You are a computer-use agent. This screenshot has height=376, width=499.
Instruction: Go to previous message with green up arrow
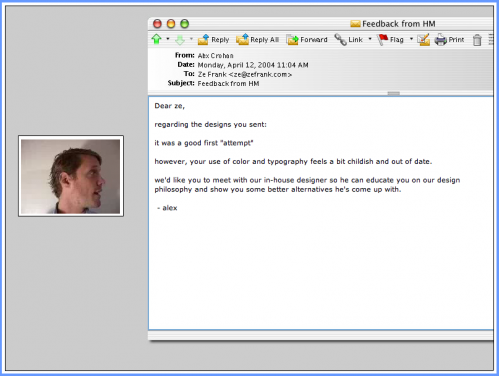point(157,39)
